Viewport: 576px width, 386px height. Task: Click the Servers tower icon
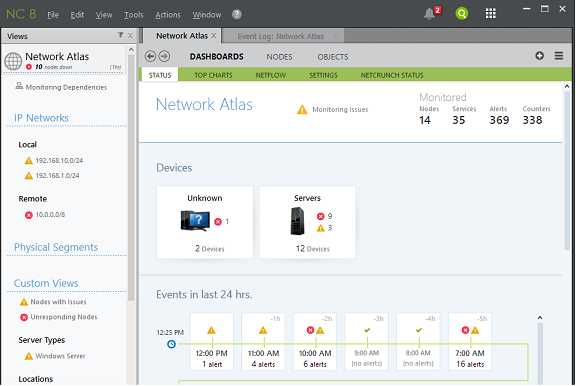(x=297, y=221)
